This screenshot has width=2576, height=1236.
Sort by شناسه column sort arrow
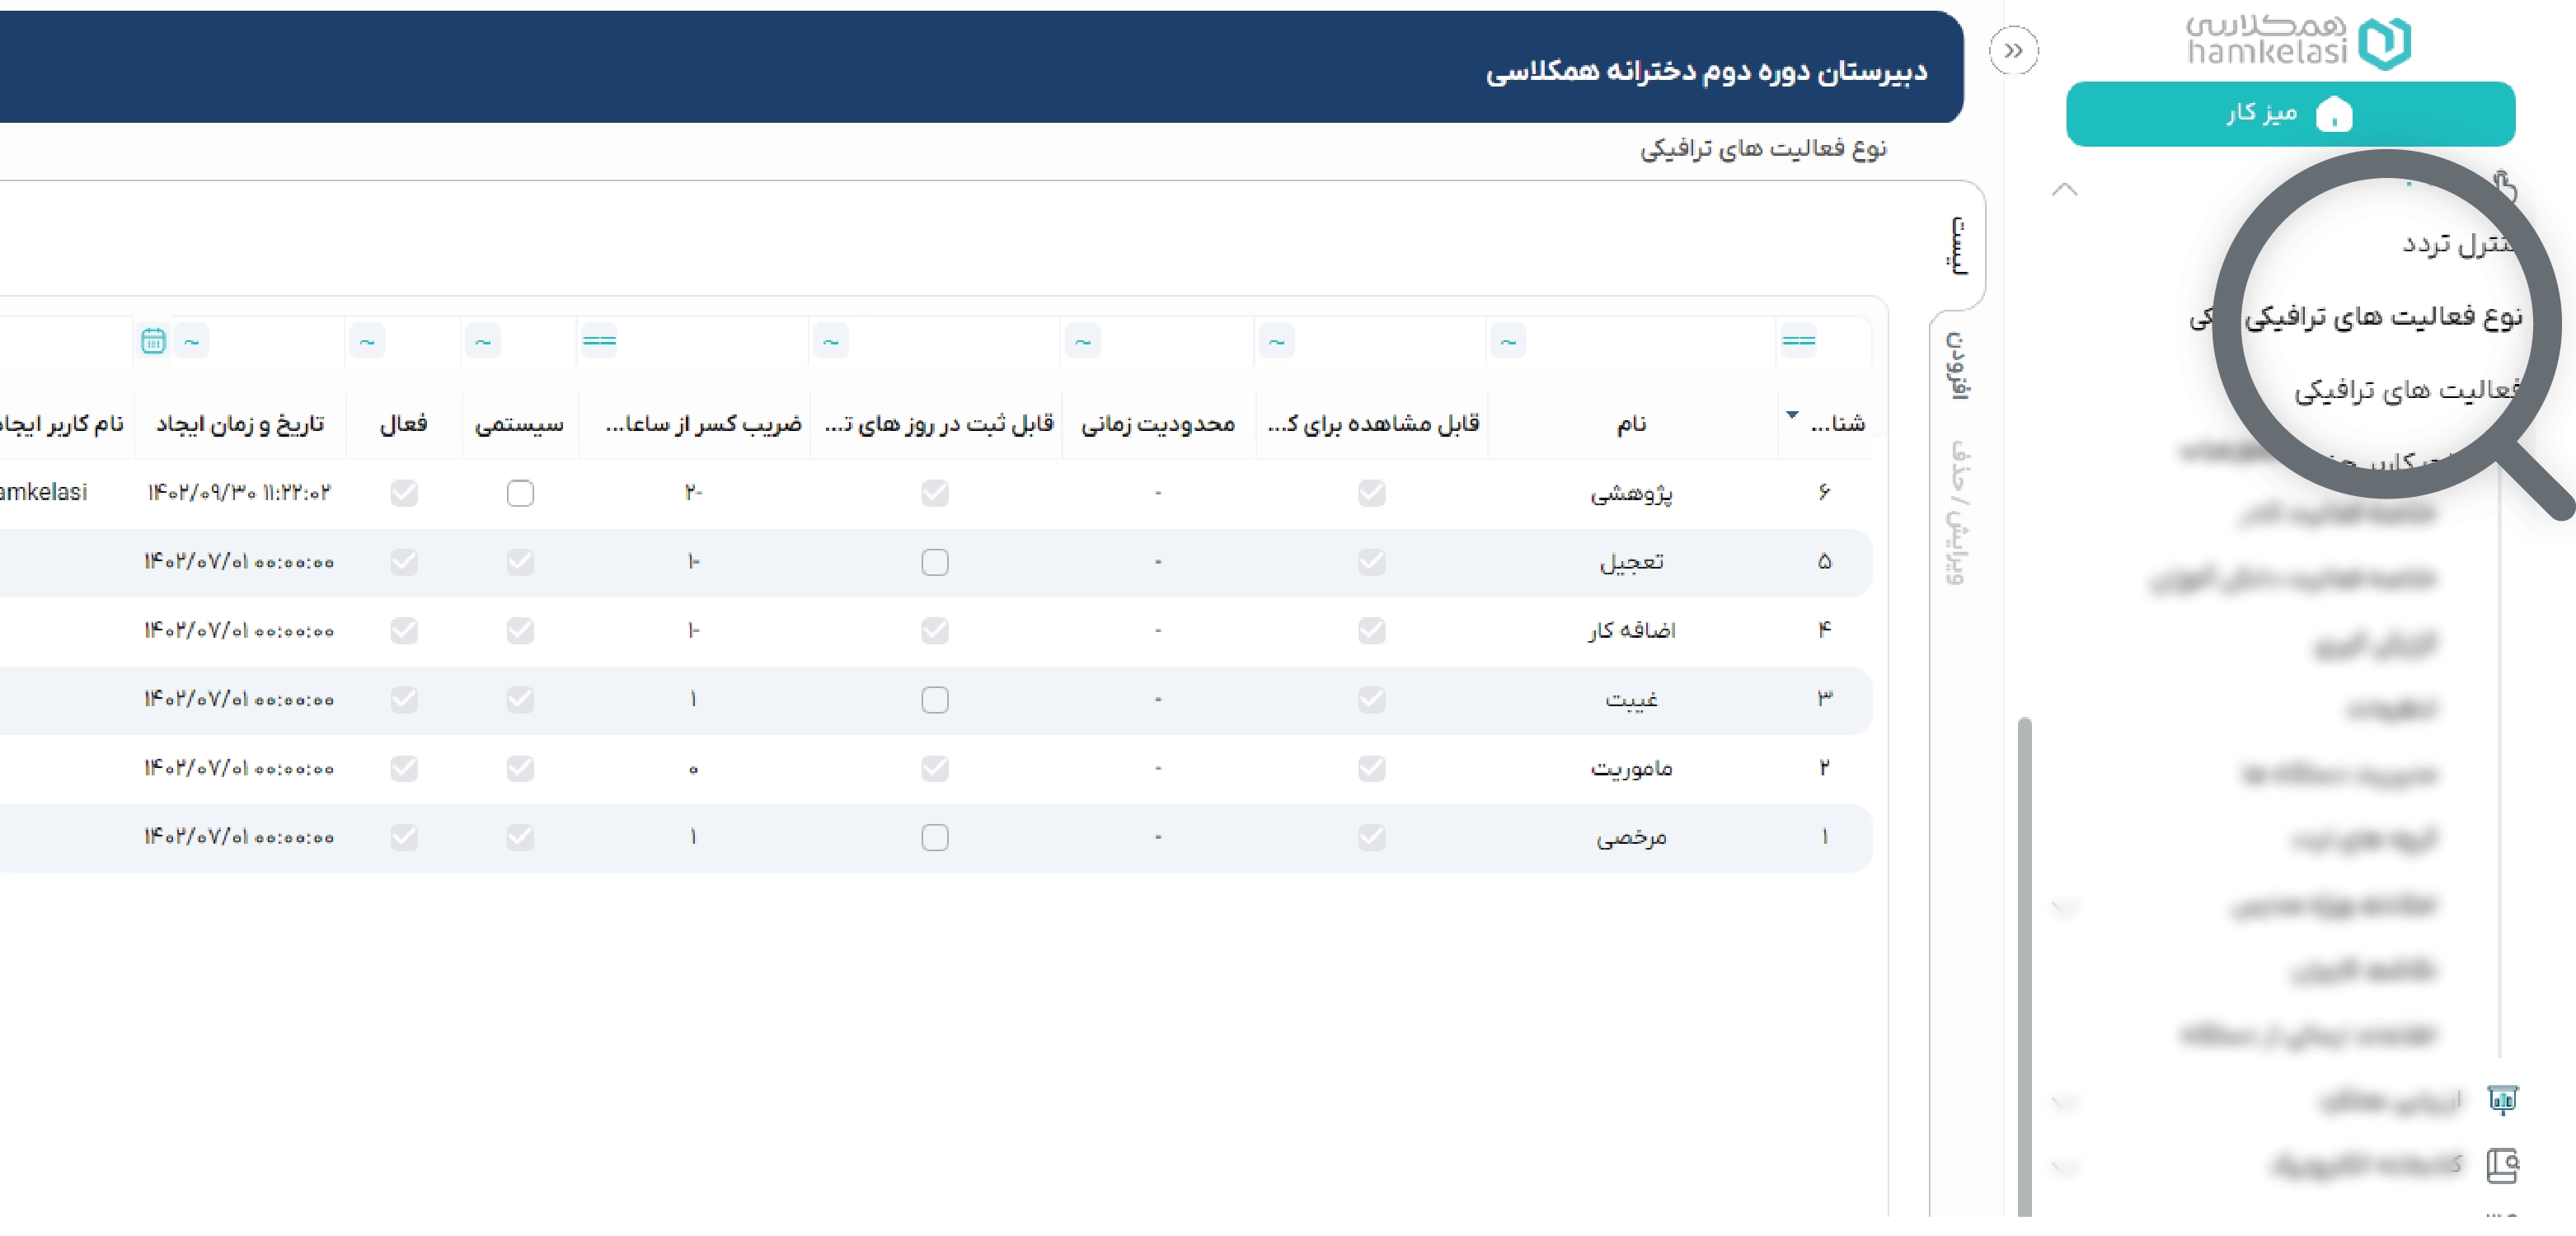click(1791, 414)
